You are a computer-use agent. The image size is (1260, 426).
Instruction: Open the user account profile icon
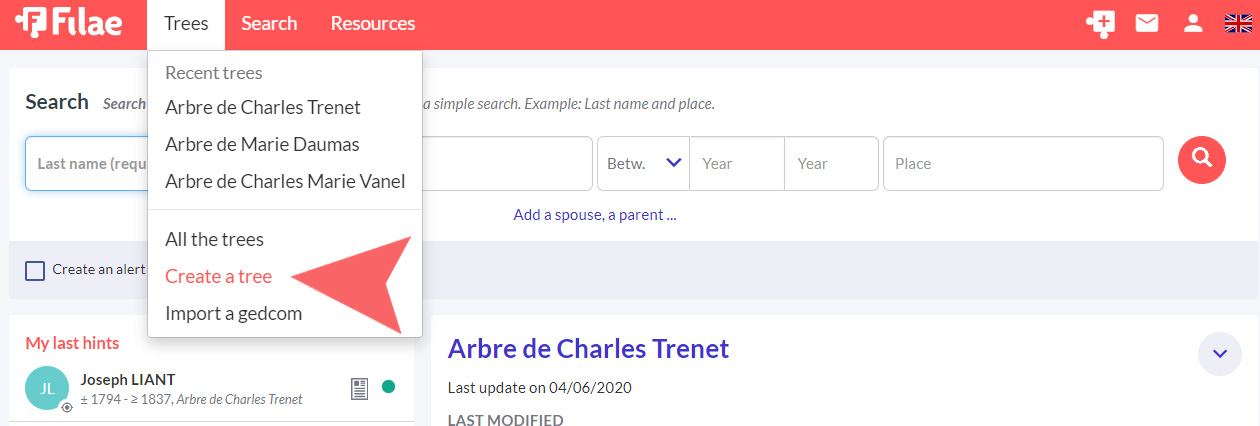1193,24
